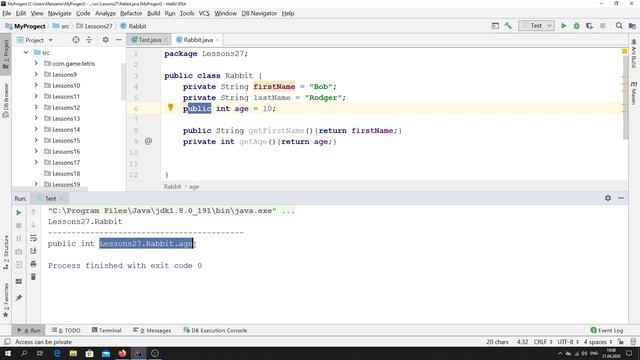
Task: Open the Refactor menu
Action: click(x=131, y=13)
